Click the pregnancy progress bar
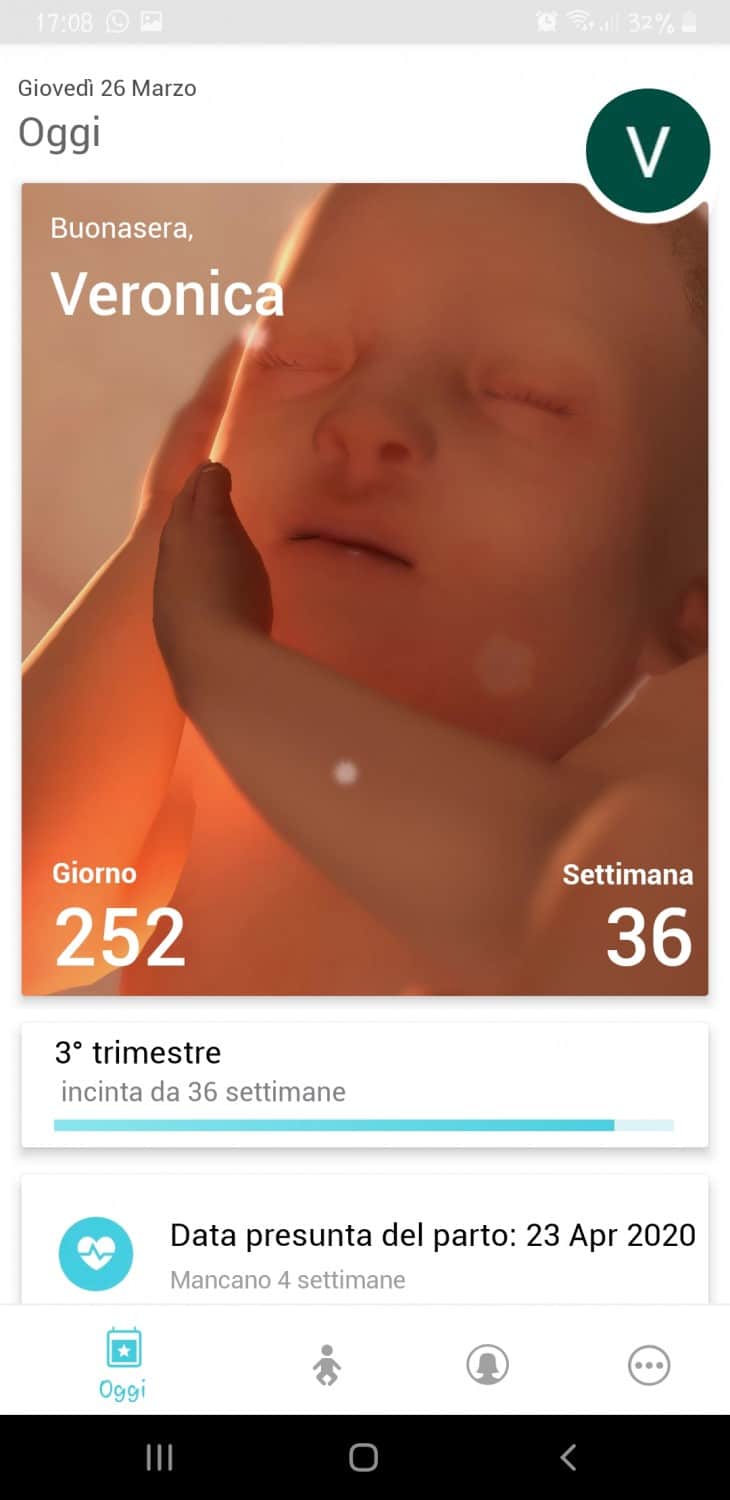This screenshot has width=730, height=1500. (364, 1125)
